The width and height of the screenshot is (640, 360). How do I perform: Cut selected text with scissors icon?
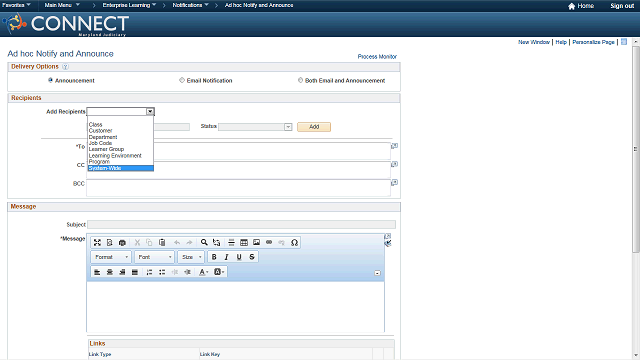click(x=137, y=242)
